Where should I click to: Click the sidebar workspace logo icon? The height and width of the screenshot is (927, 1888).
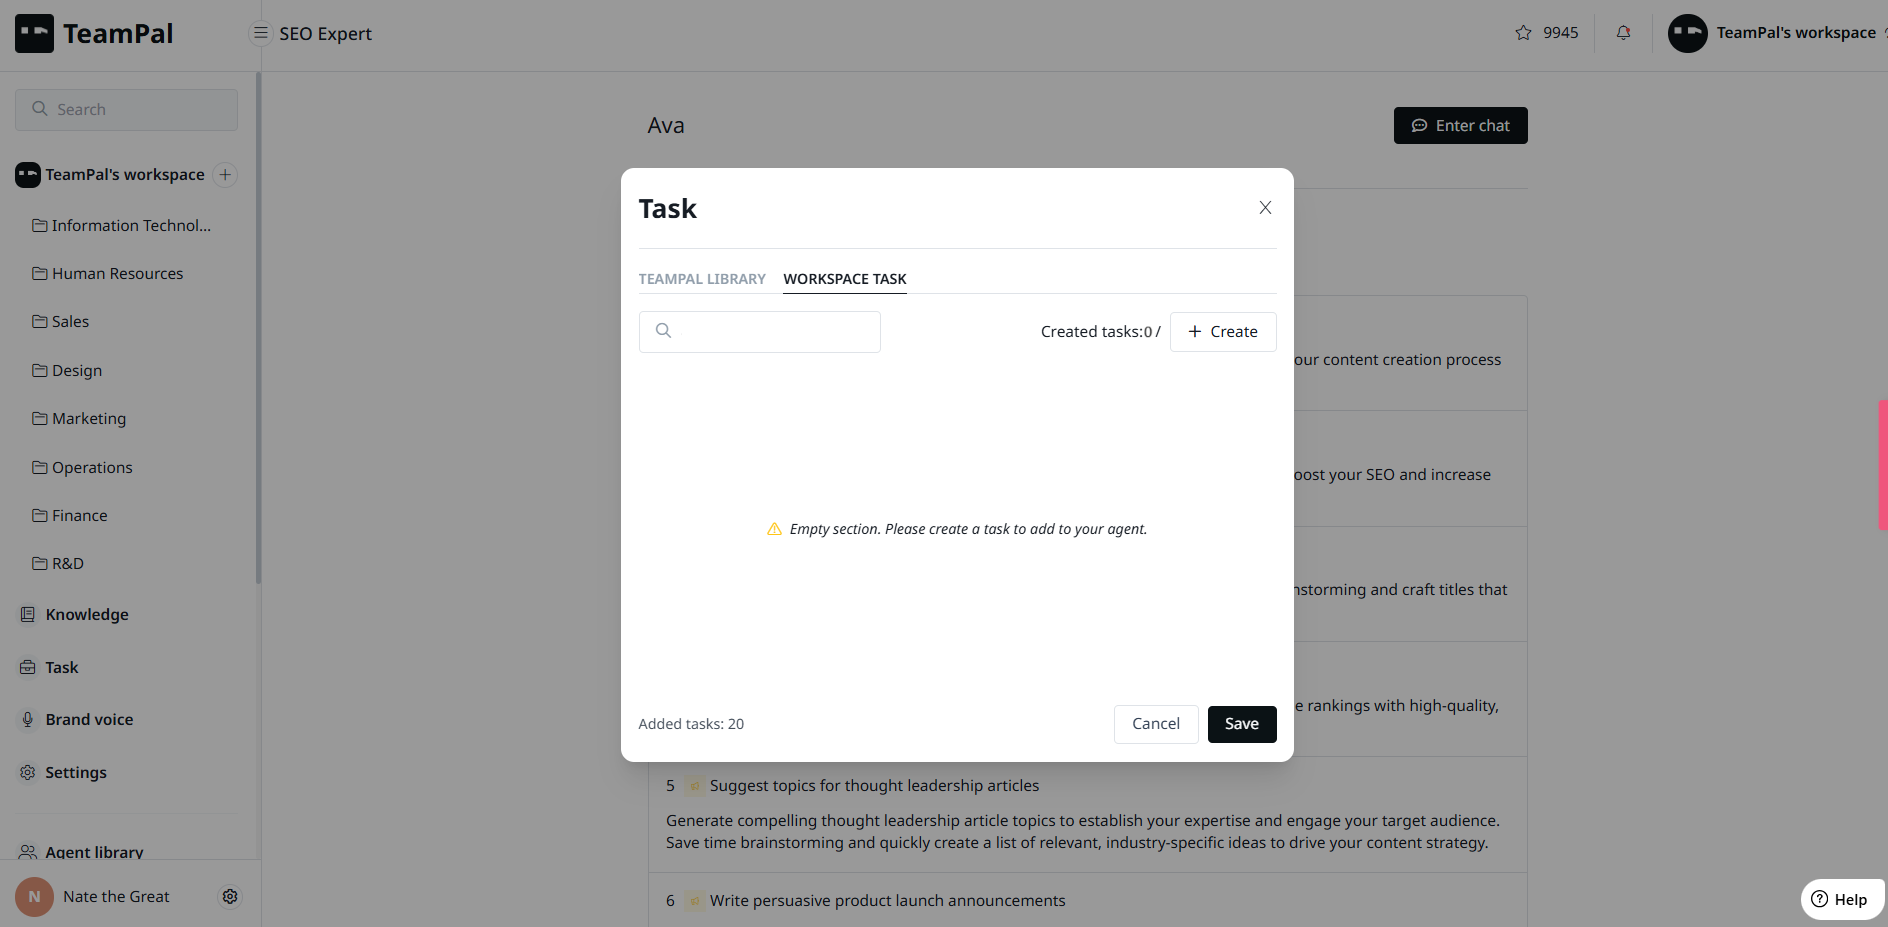(x=28, y=175)
